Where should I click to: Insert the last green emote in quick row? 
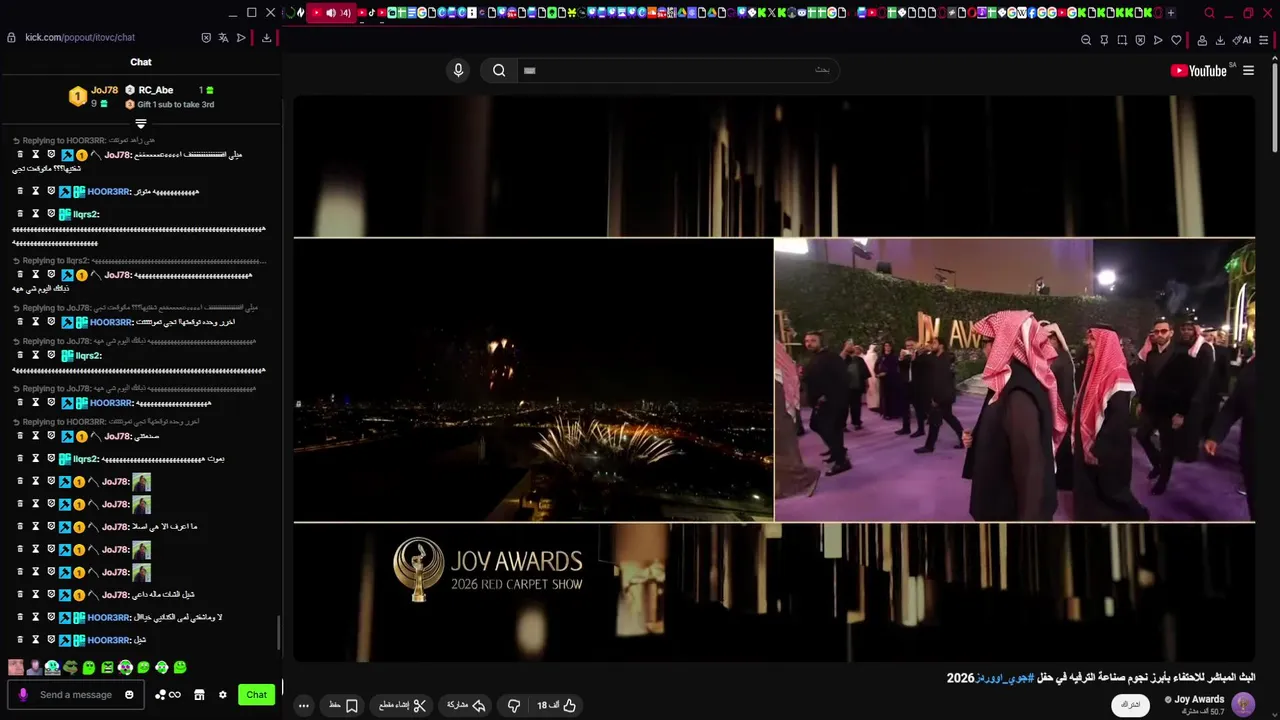click(x=180, y=667)
